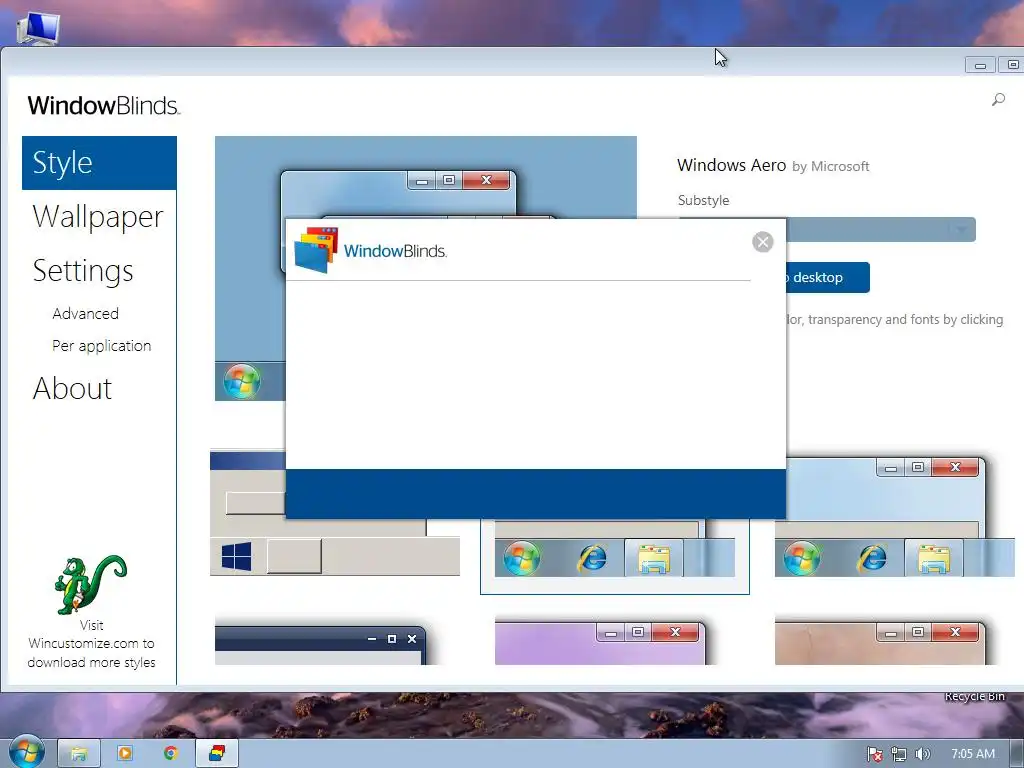
Task: Switch to the Wallpaper section
Action: 98,216
